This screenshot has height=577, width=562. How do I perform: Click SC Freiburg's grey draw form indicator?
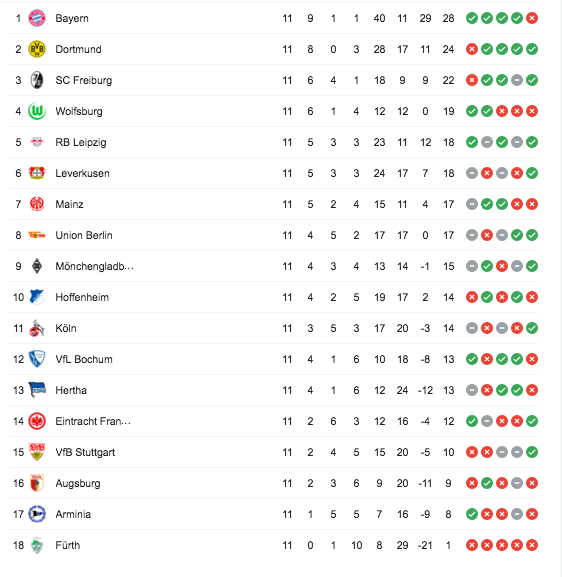pos(517,80)
